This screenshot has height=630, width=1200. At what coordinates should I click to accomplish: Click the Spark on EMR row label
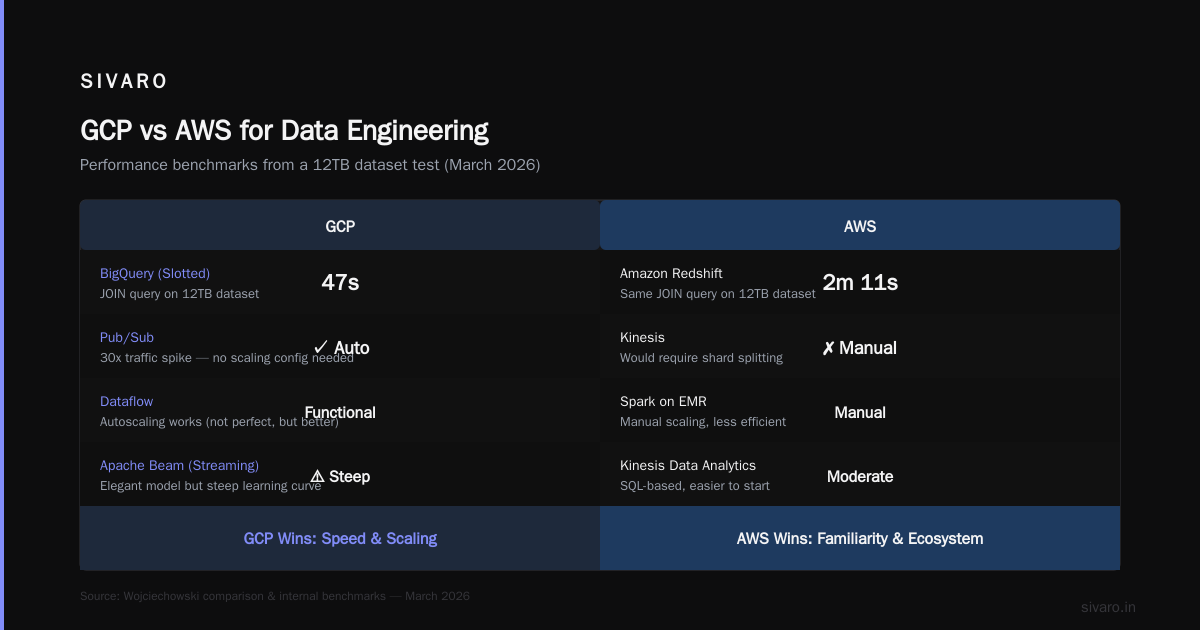pyautogui.click(x=663, y=401)
